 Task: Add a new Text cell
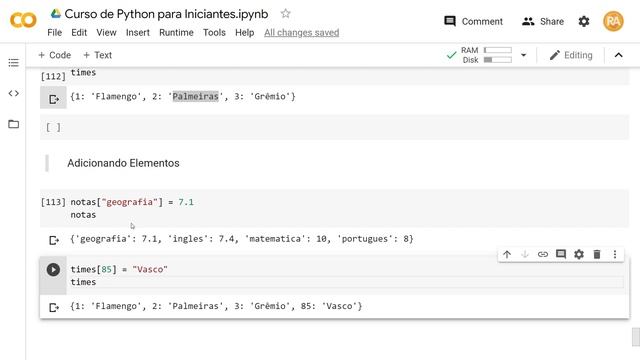(x=97, y=55)
